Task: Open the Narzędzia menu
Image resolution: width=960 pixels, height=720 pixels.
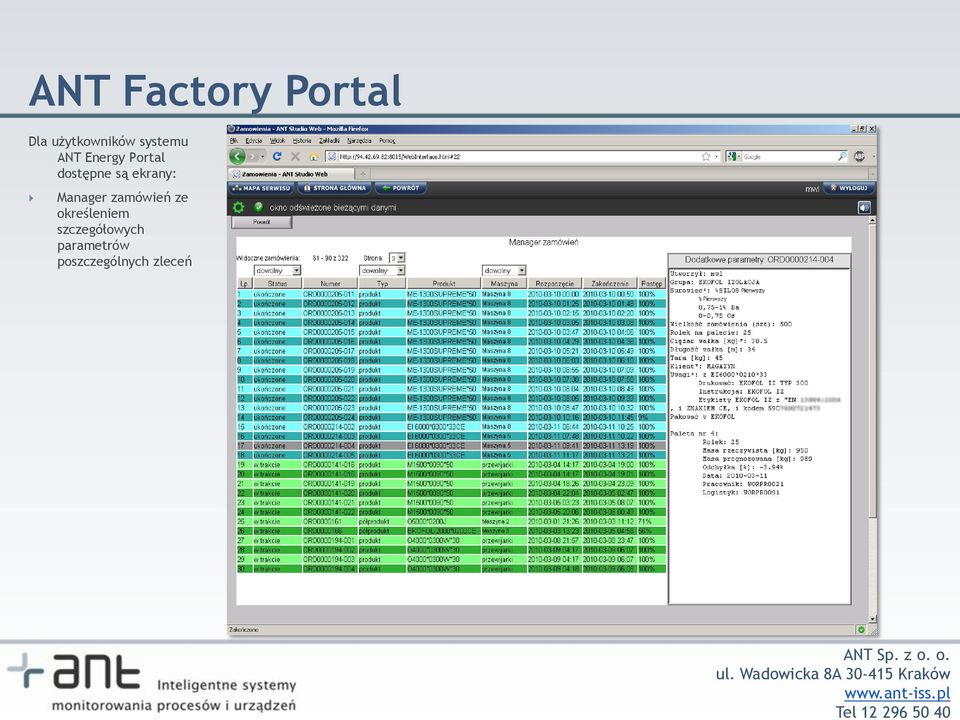Action: click(359, 140)
